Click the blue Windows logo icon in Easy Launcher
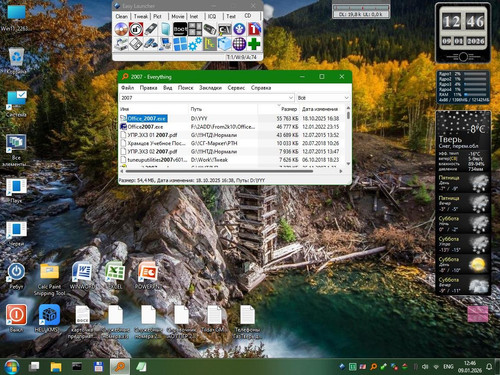The height and width of the screenshot is (375, 500). pyautogui.click(x=180, y=44)
